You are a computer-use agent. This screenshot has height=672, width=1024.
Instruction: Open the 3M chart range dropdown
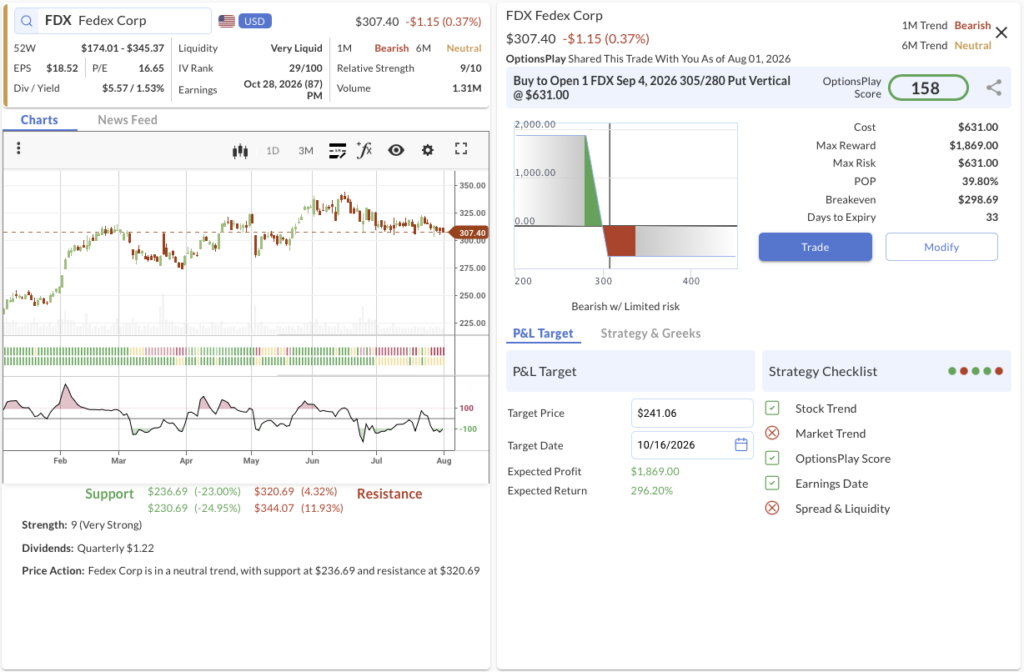tap(306, 151)
